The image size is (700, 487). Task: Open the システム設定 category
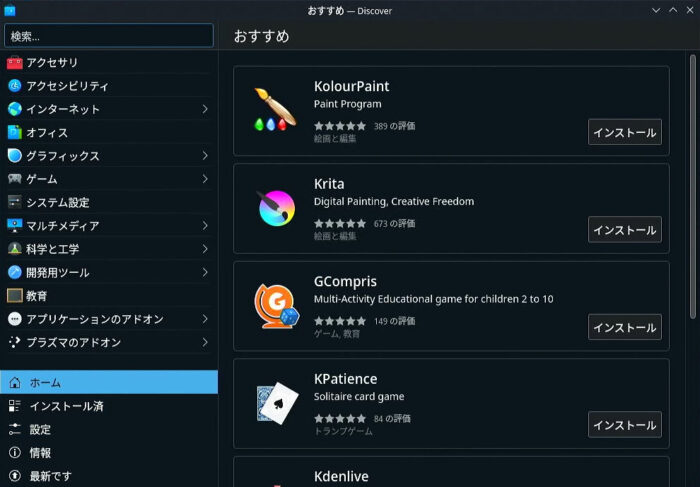[x=109, y=202]
